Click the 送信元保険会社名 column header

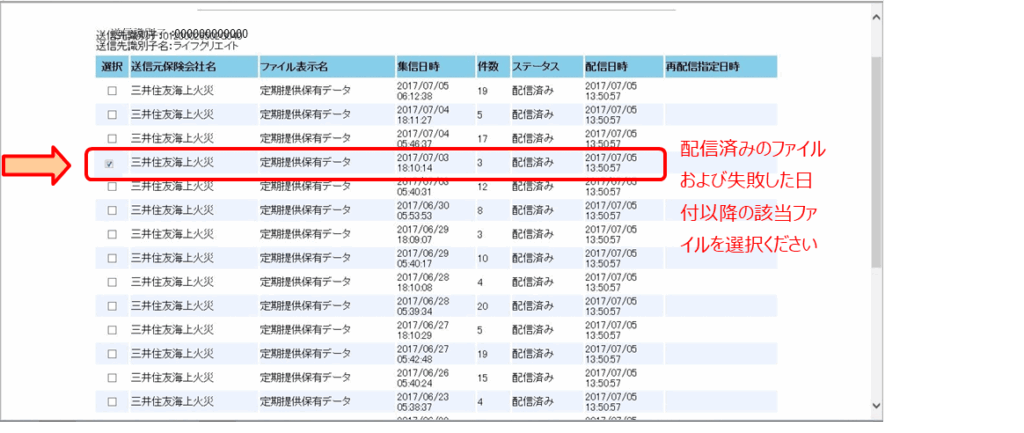[x=174, y=67]
